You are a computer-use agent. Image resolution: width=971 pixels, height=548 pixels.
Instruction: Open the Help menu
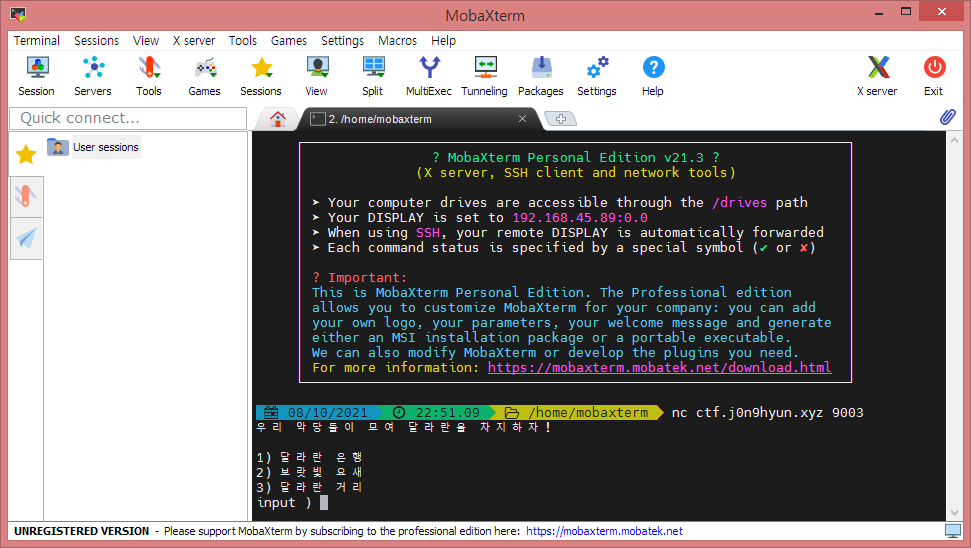click(x=443, y=40)
